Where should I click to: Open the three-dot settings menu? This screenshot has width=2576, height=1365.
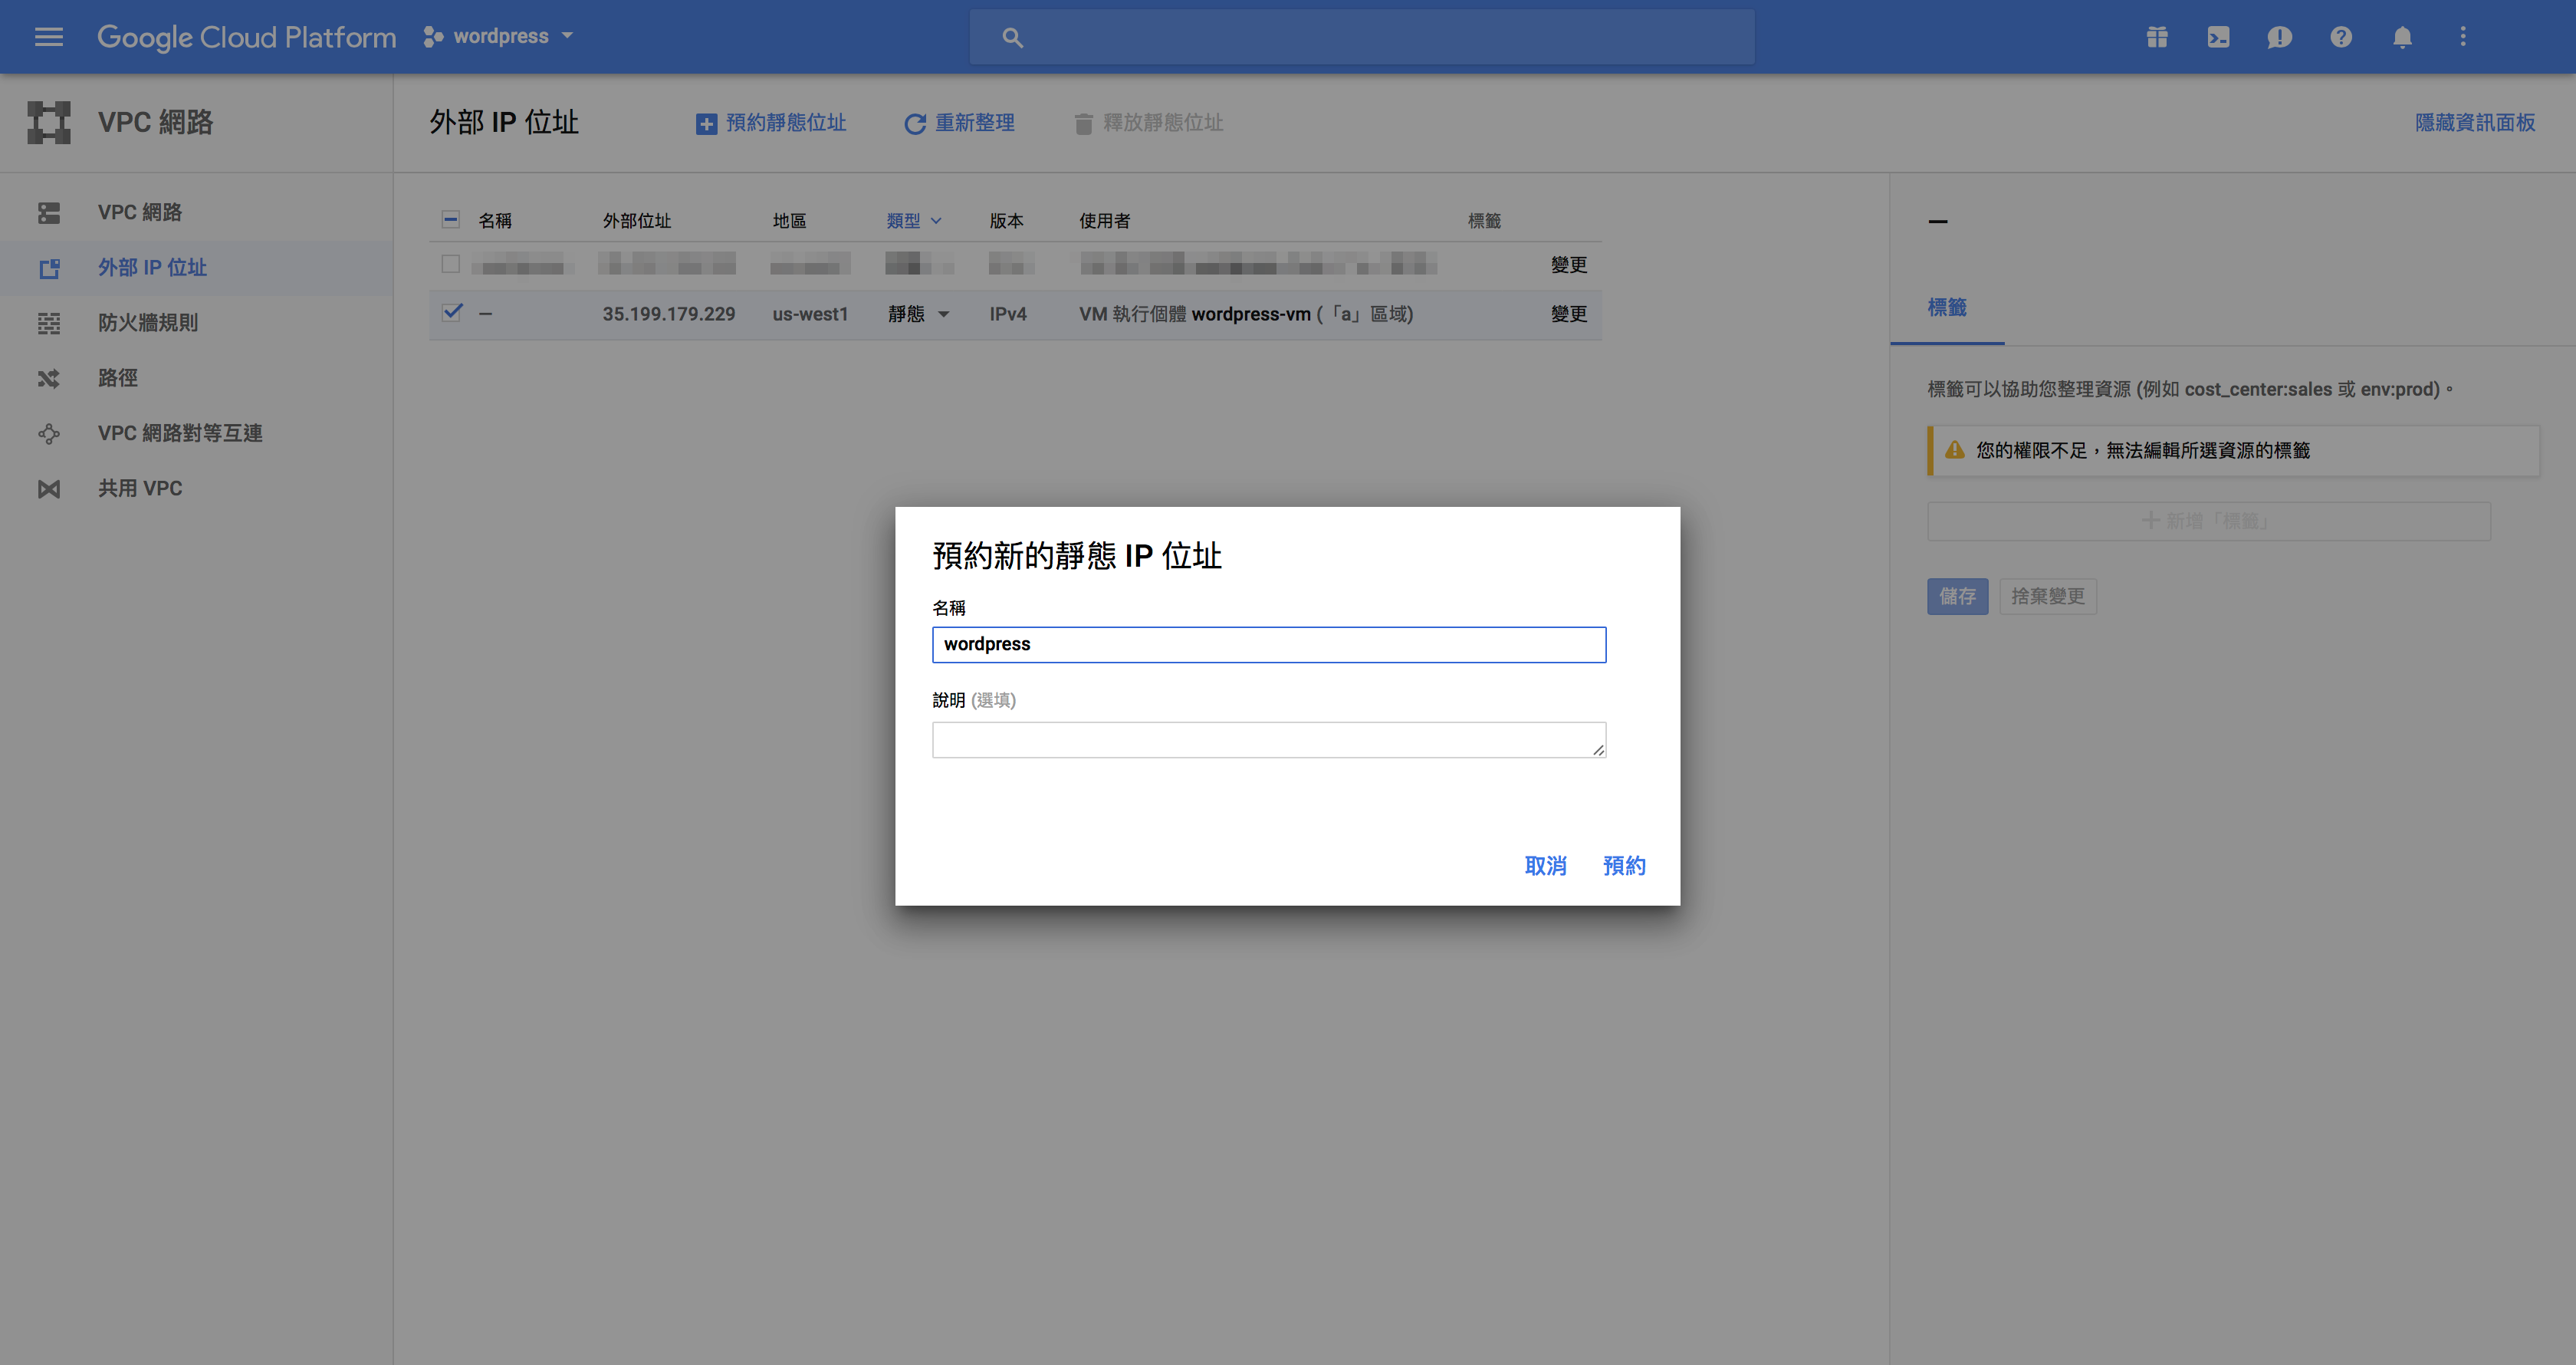[x=2463, y=37]
